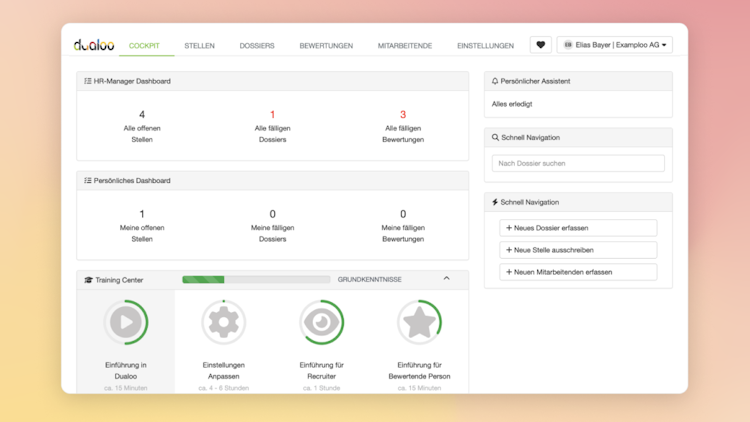Switch to the COCKPIT tab

click(144, 46)
